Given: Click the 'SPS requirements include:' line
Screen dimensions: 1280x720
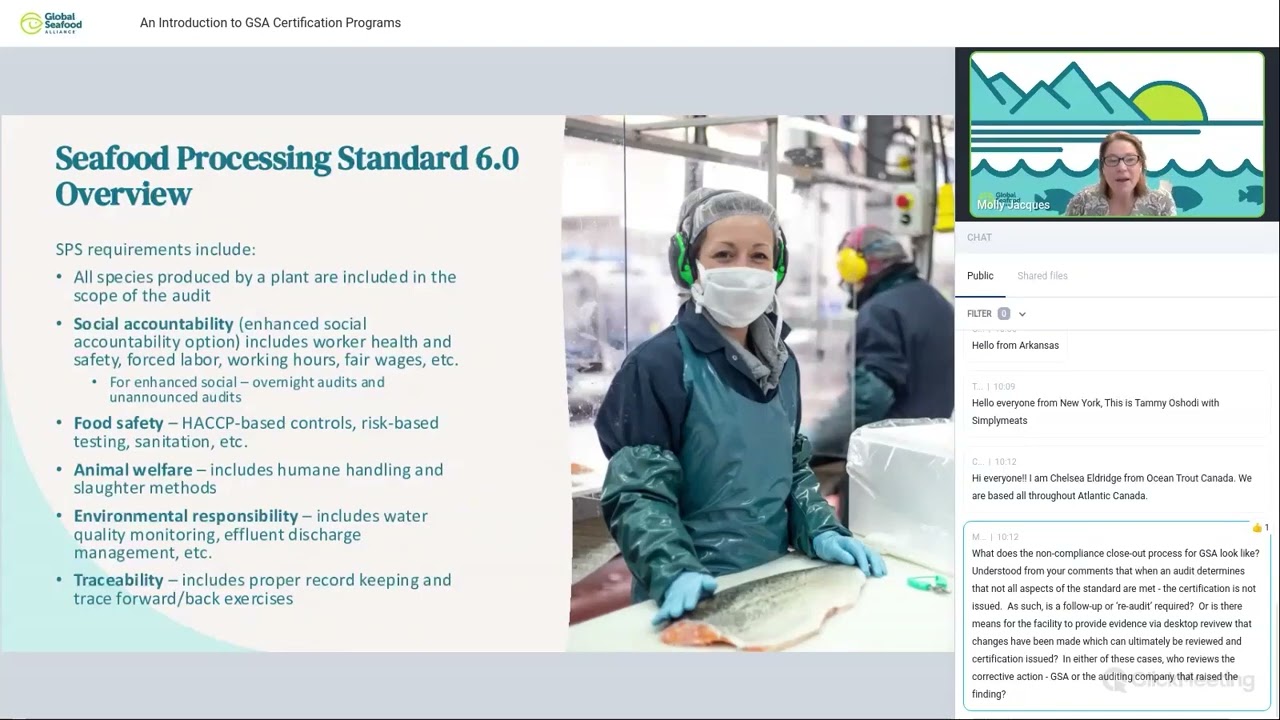Looking at the screenshot, I should (x=156, y=249).
